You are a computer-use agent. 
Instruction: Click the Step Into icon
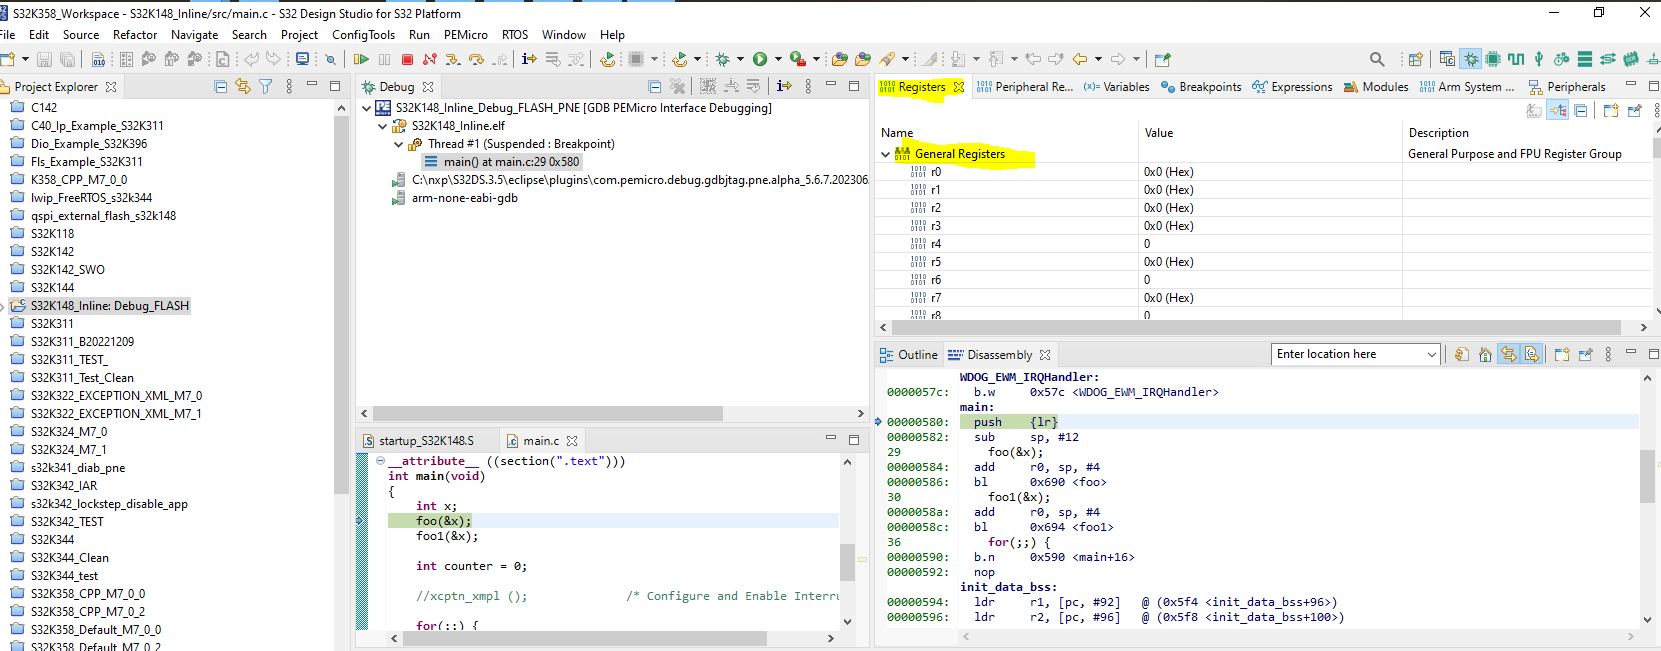[x=453, y=60]
